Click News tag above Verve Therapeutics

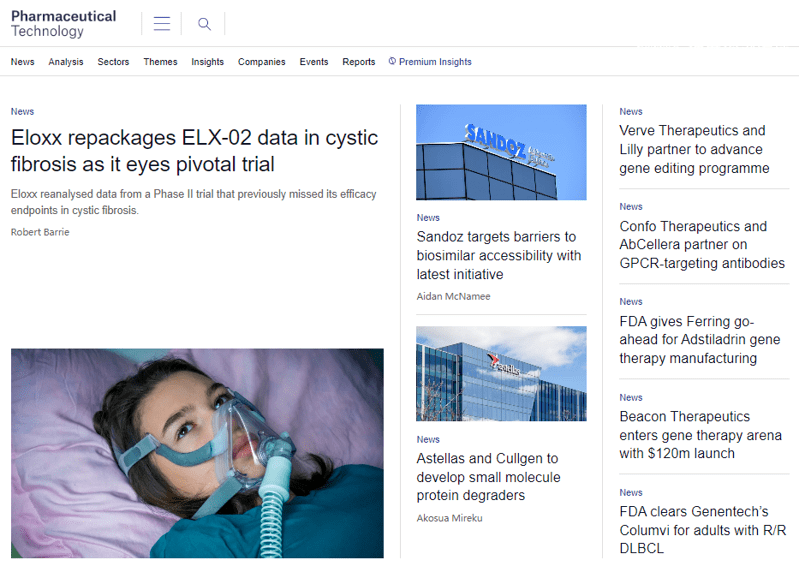point(631,112)
